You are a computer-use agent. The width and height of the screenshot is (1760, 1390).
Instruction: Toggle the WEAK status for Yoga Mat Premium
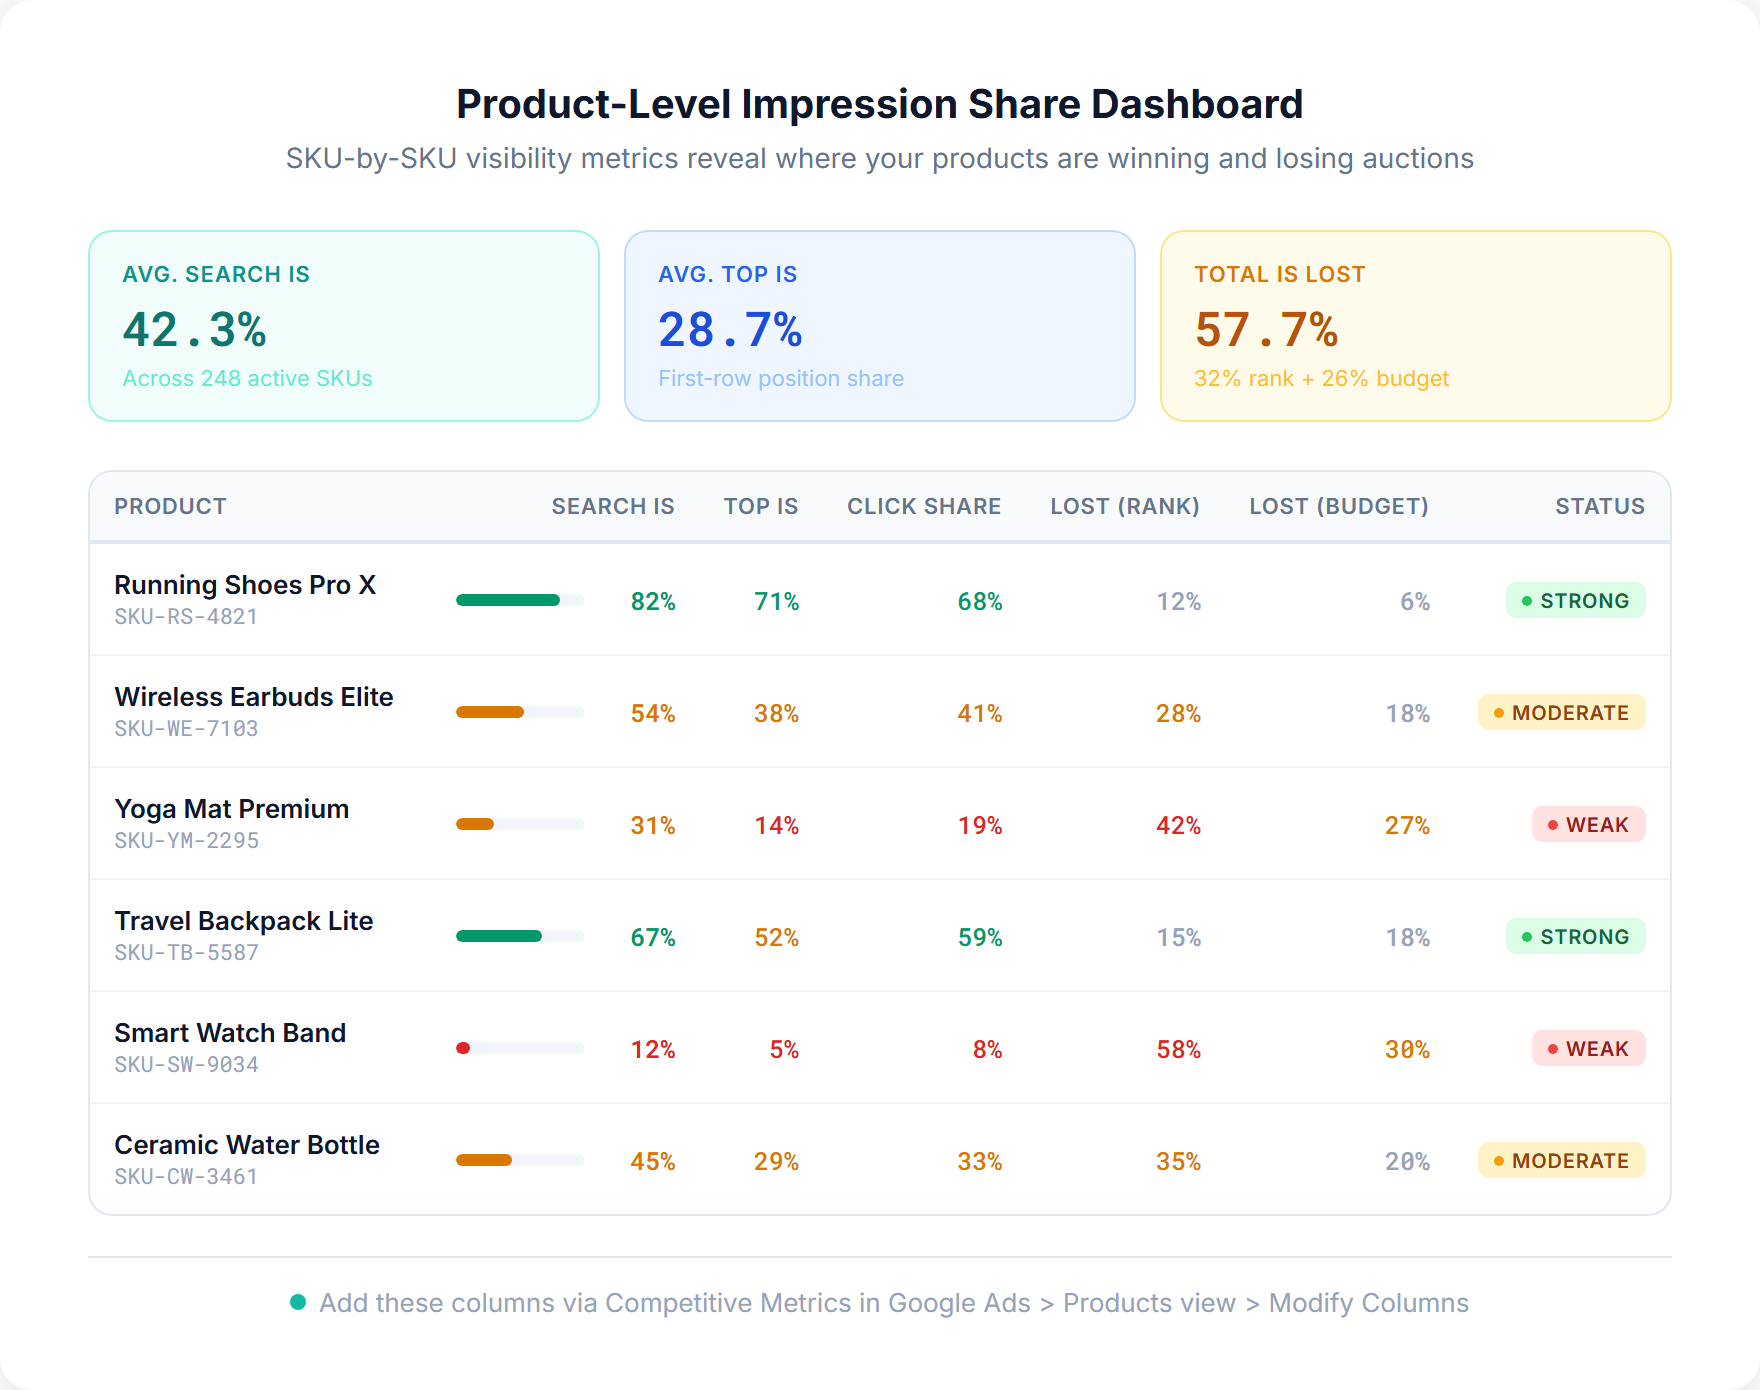tap(1588, 825)
